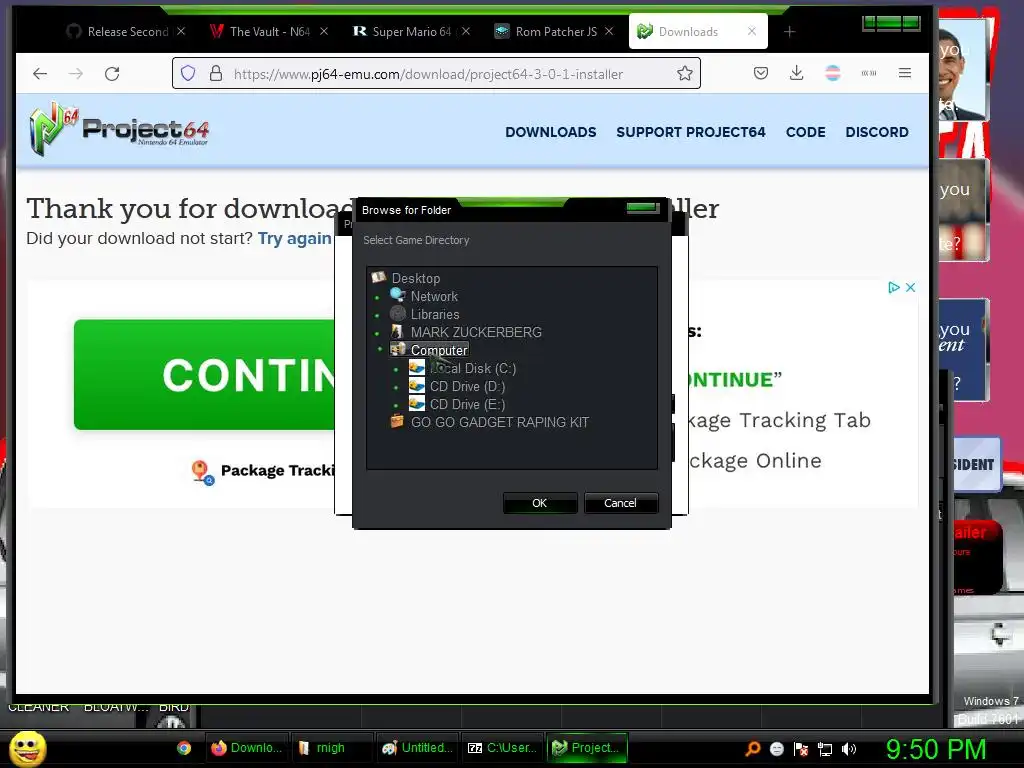This screenshot has width=1024, height=768.
Task: Select the Desktop row label in tree
Action: pos(415,278)
